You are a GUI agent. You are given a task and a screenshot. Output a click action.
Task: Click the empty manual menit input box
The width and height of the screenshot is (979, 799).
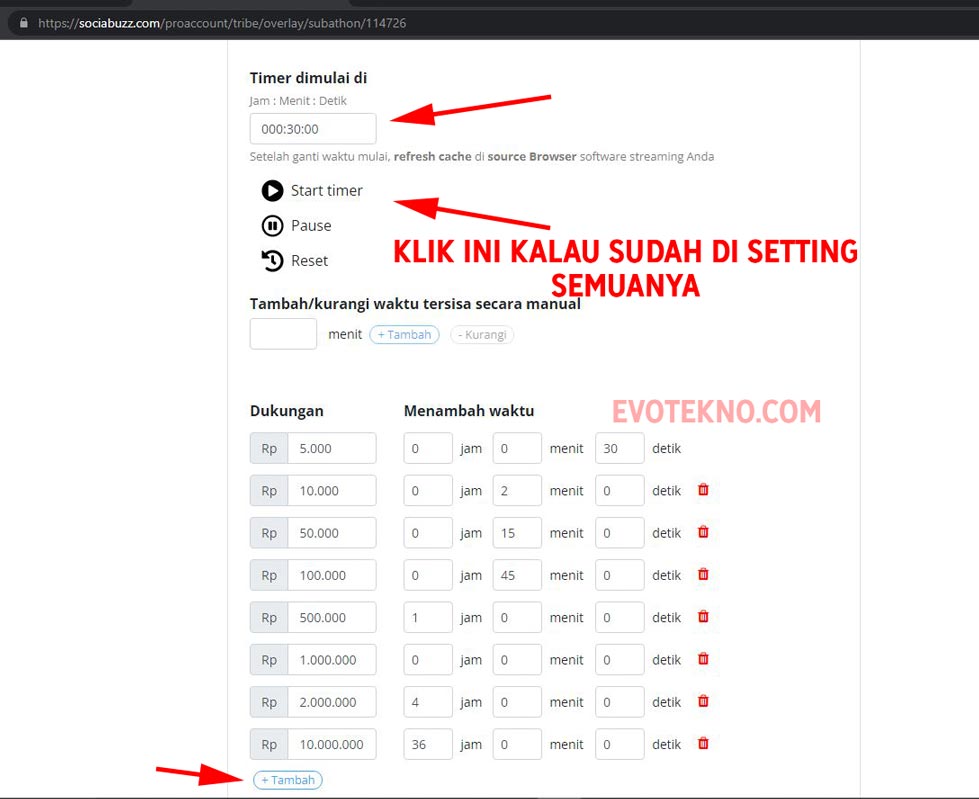(x=283, y=334)
